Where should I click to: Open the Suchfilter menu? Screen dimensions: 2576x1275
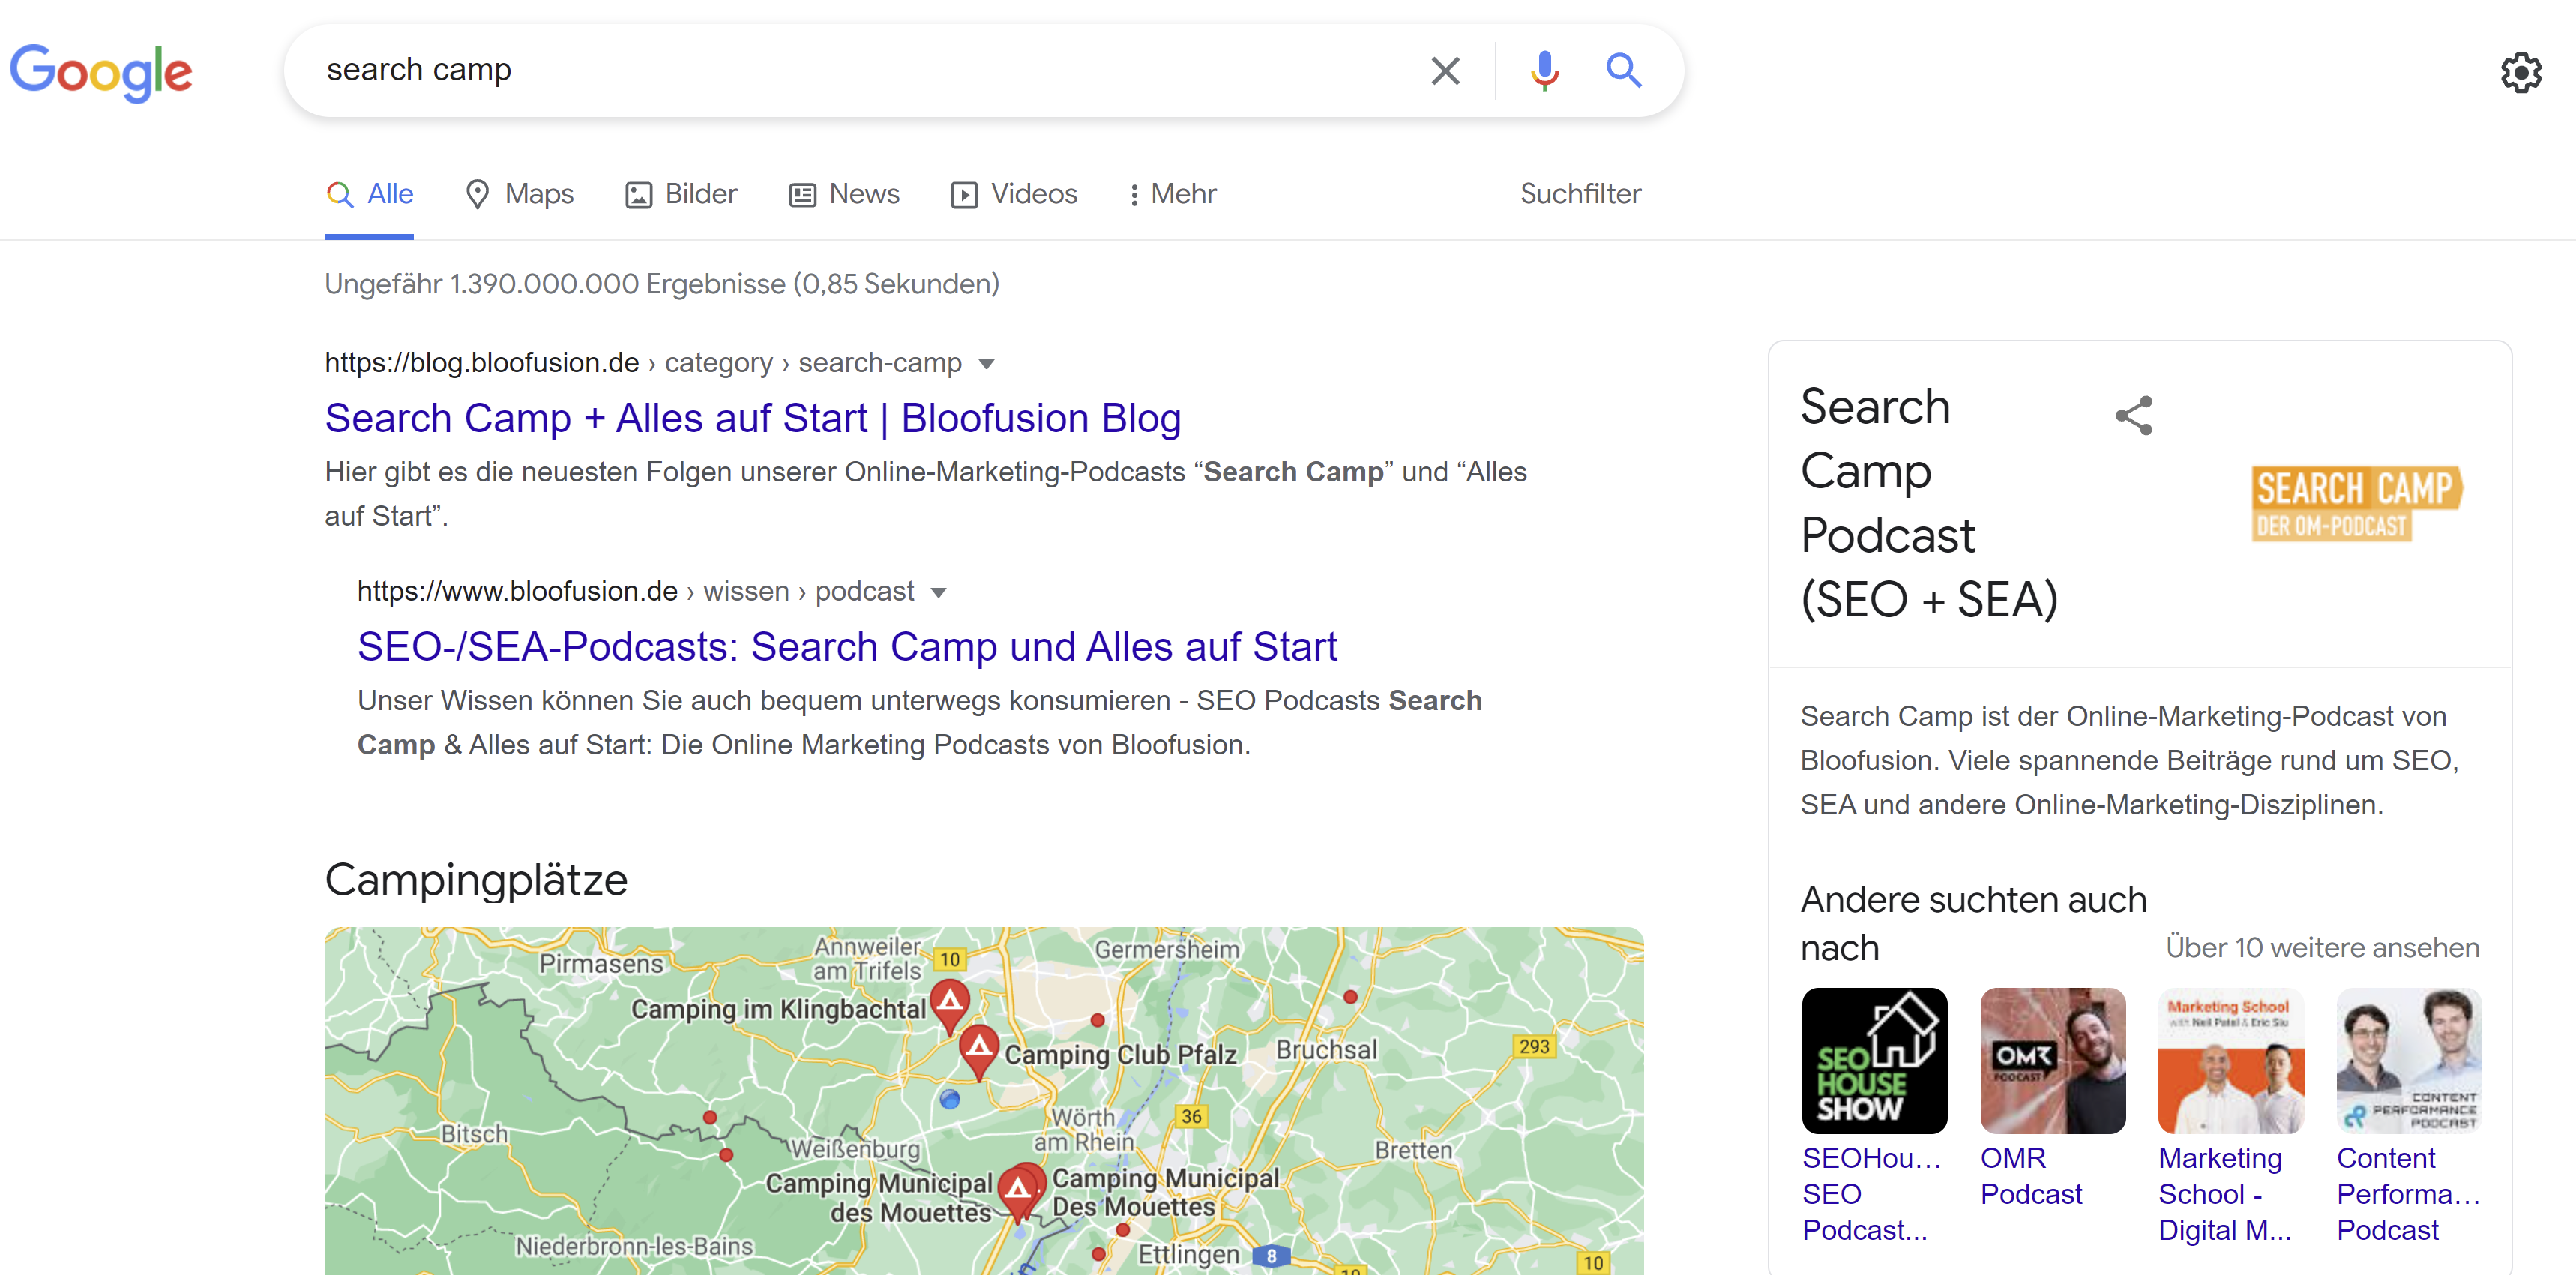click(x=1580, y=194)
